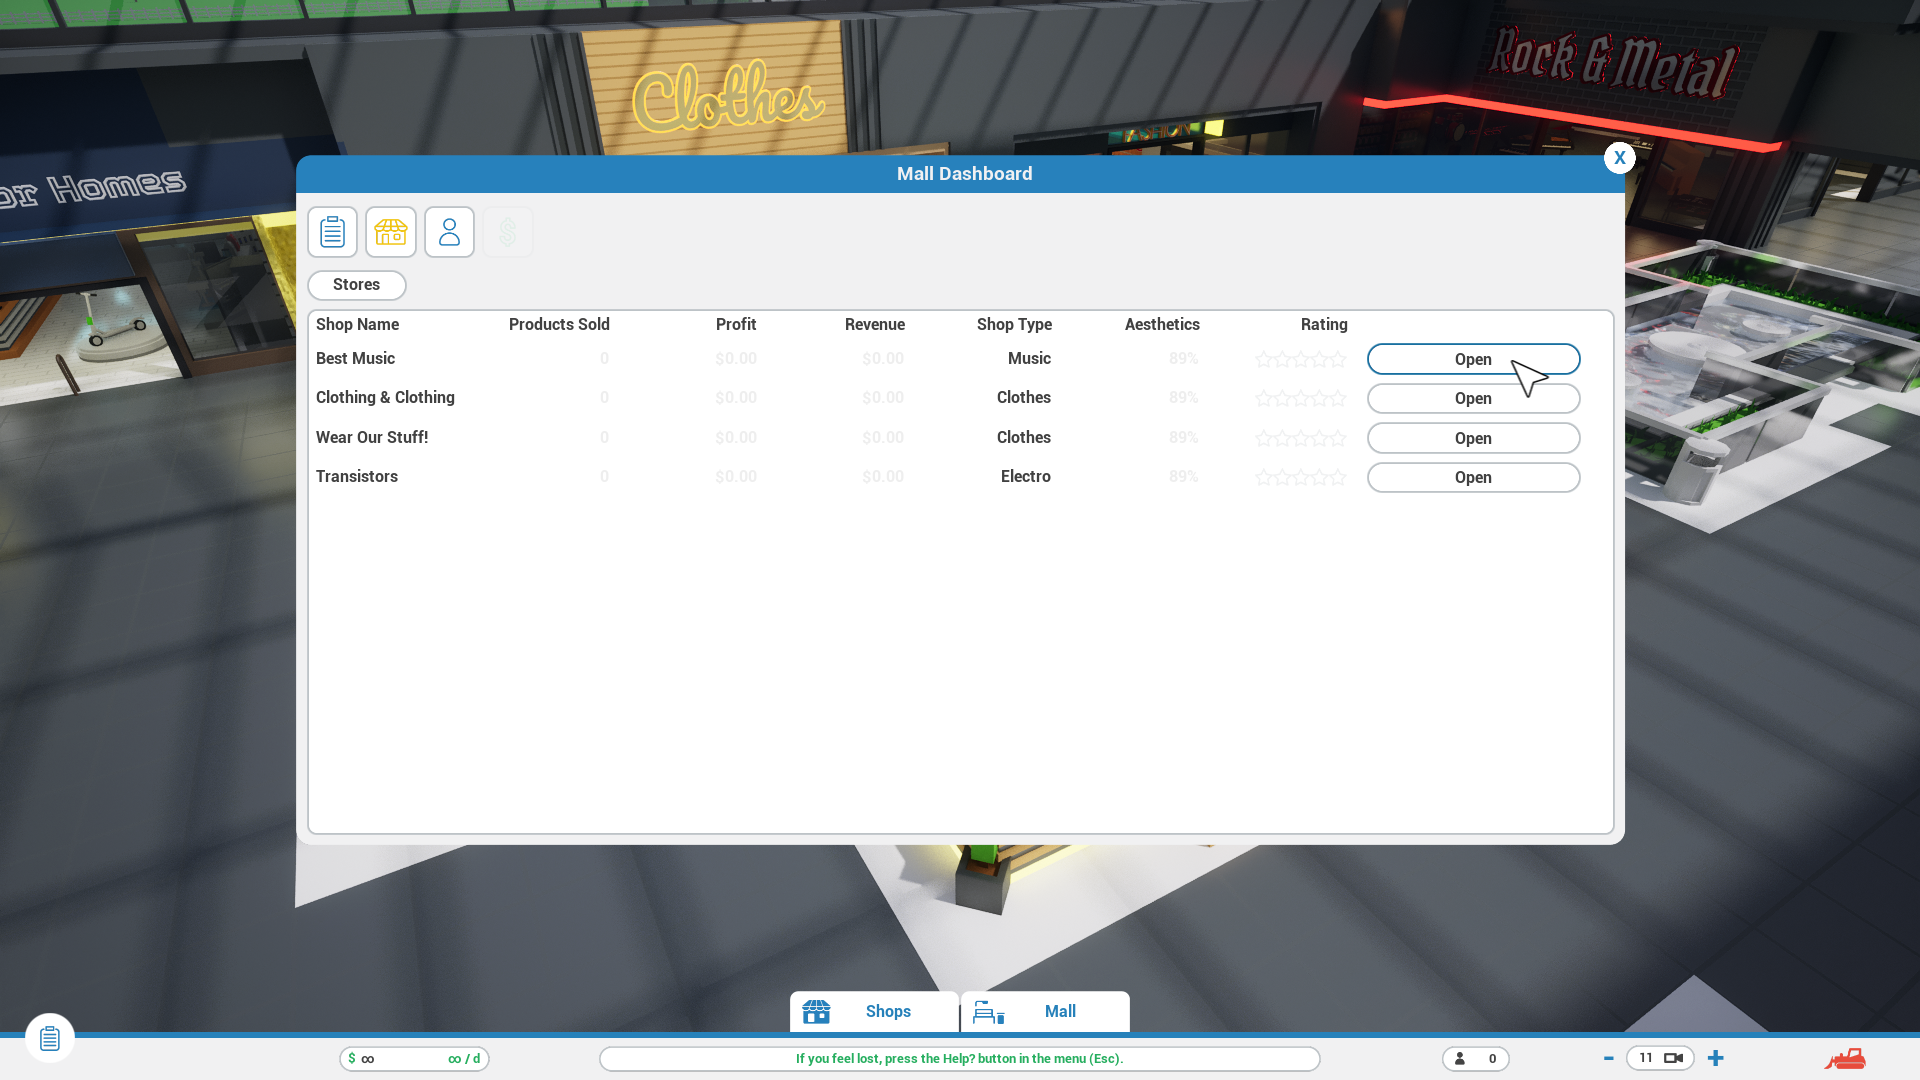
Task: Click the camera icon next to 11
Action: pos(1673,1058)
